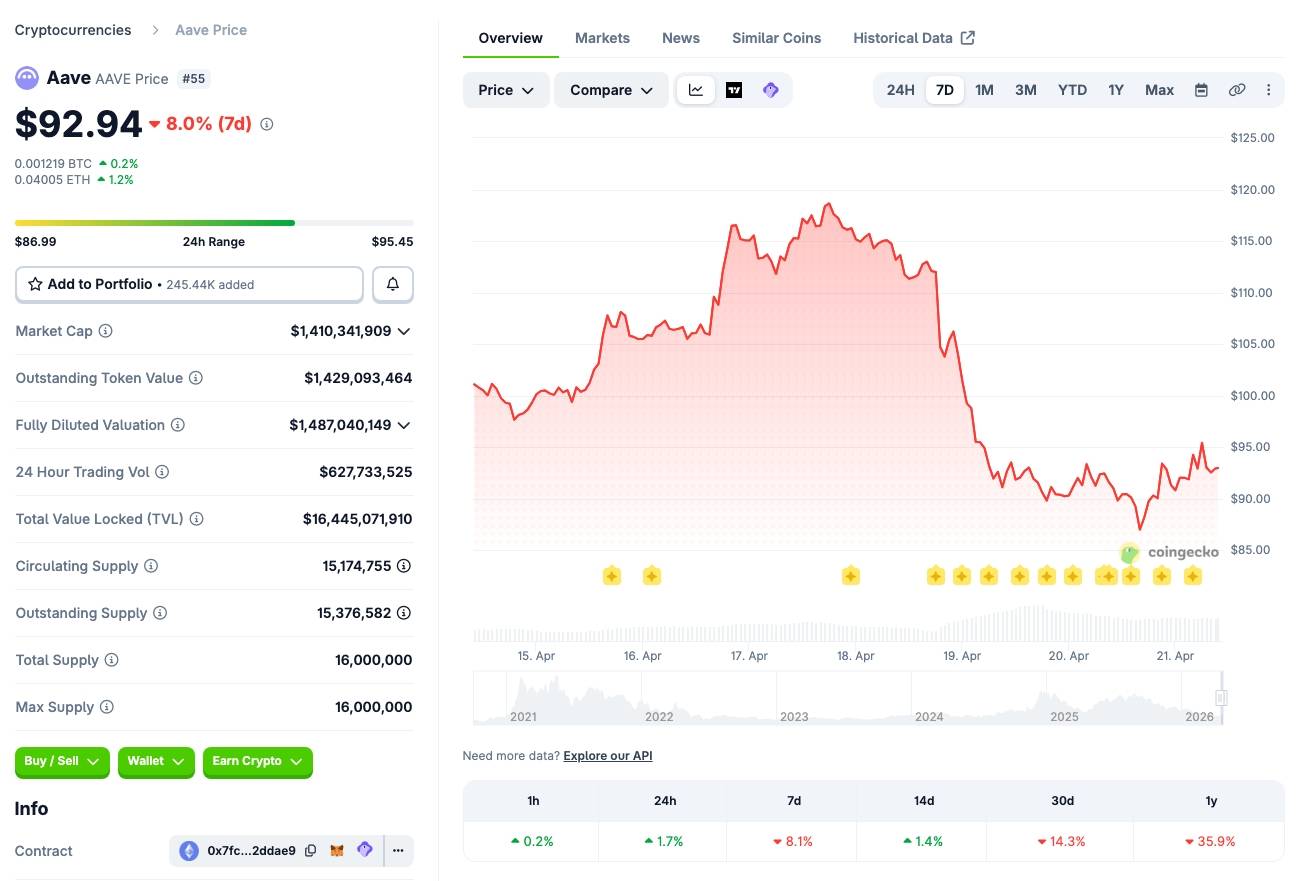The width and height of the screenshot is (1300, 881).
Task: Click the Explore our API link
Action: tap(607, 756)
